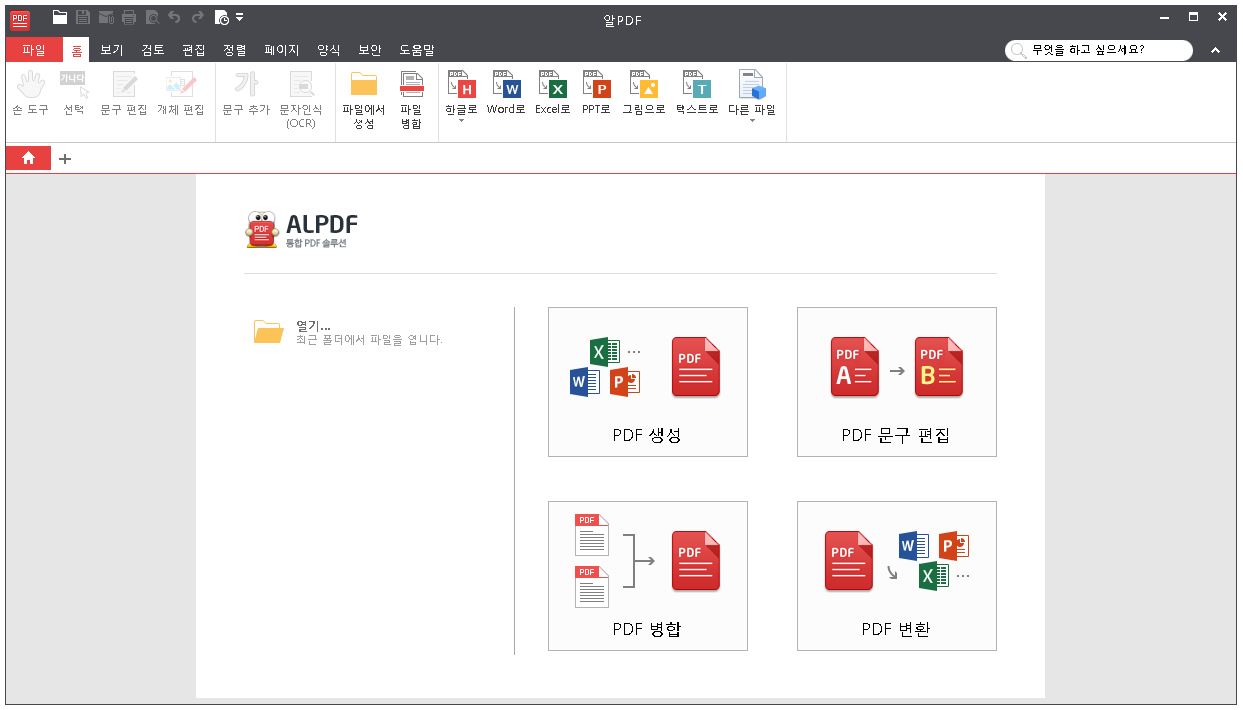Click the 무엇을 하고 싶으세요? search field
The image size is (1243, 710).
pos(1099,50)
